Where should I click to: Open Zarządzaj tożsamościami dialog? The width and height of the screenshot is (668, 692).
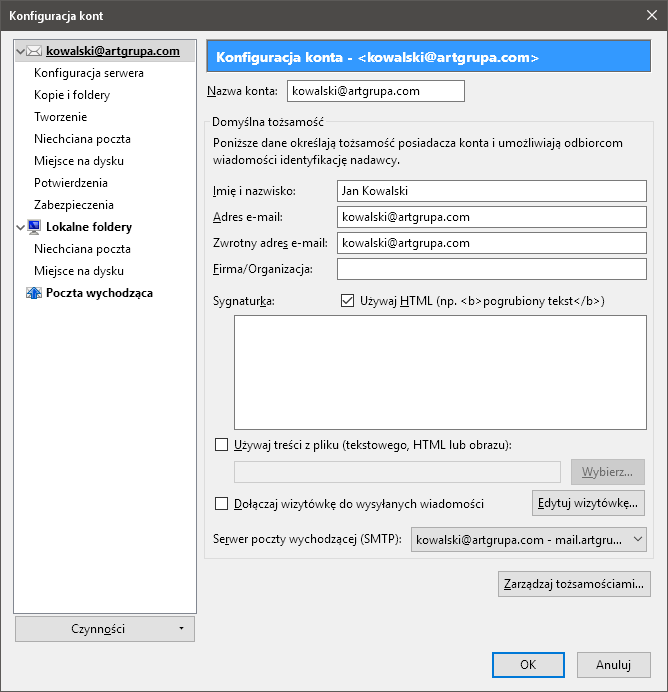[x=574, y=584]
